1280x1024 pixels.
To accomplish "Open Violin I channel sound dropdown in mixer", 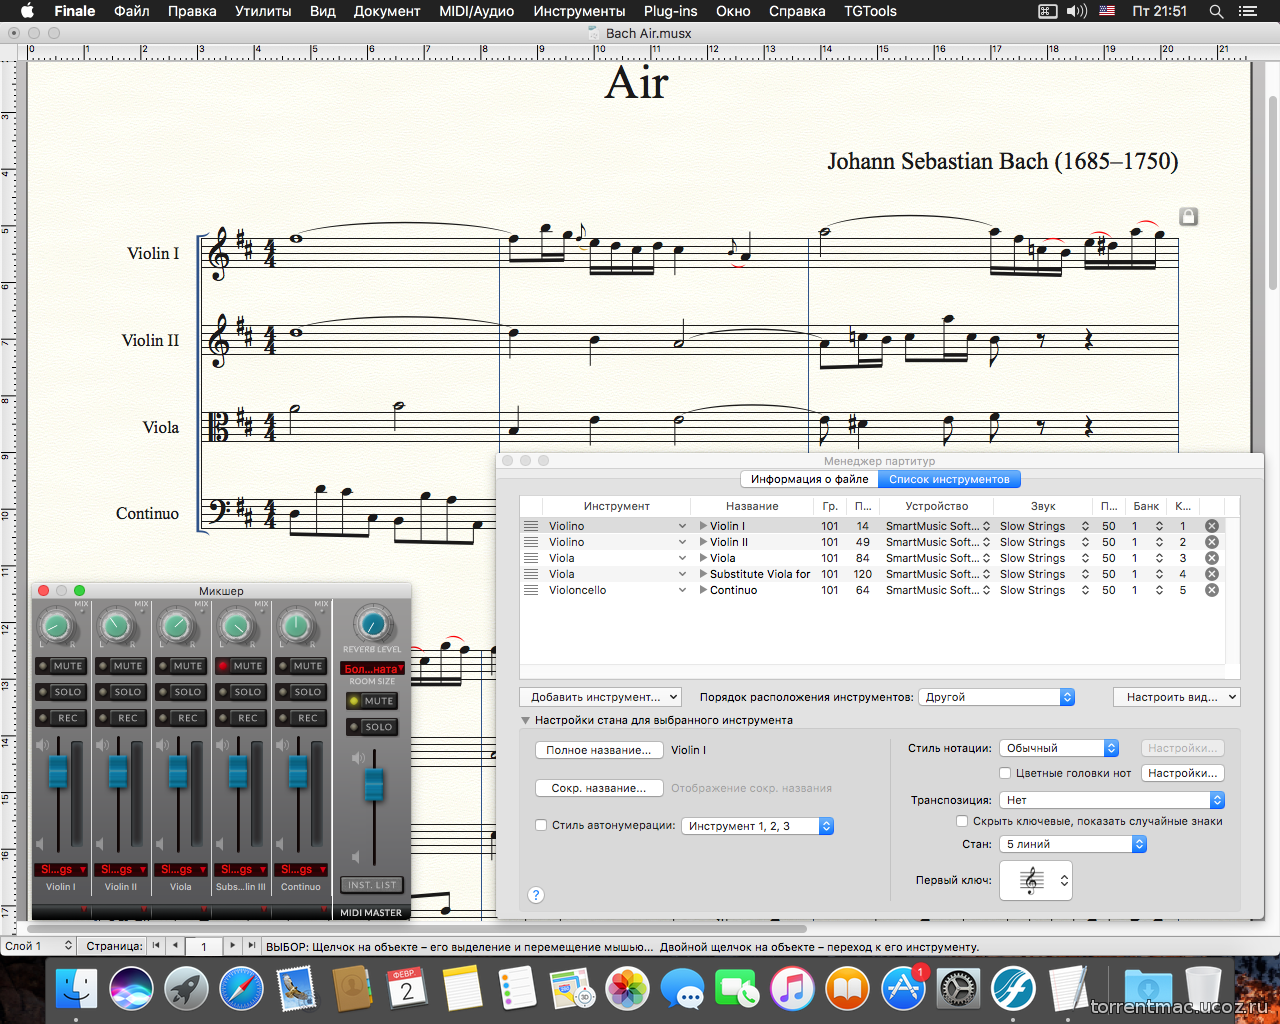I will click(61, 869).
